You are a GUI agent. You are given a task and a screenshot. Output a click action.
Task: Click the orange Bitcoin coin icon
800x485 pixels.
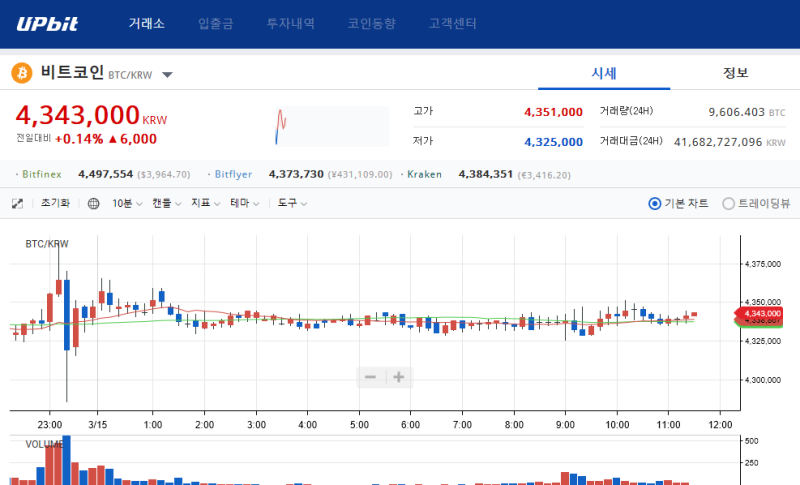22,73
